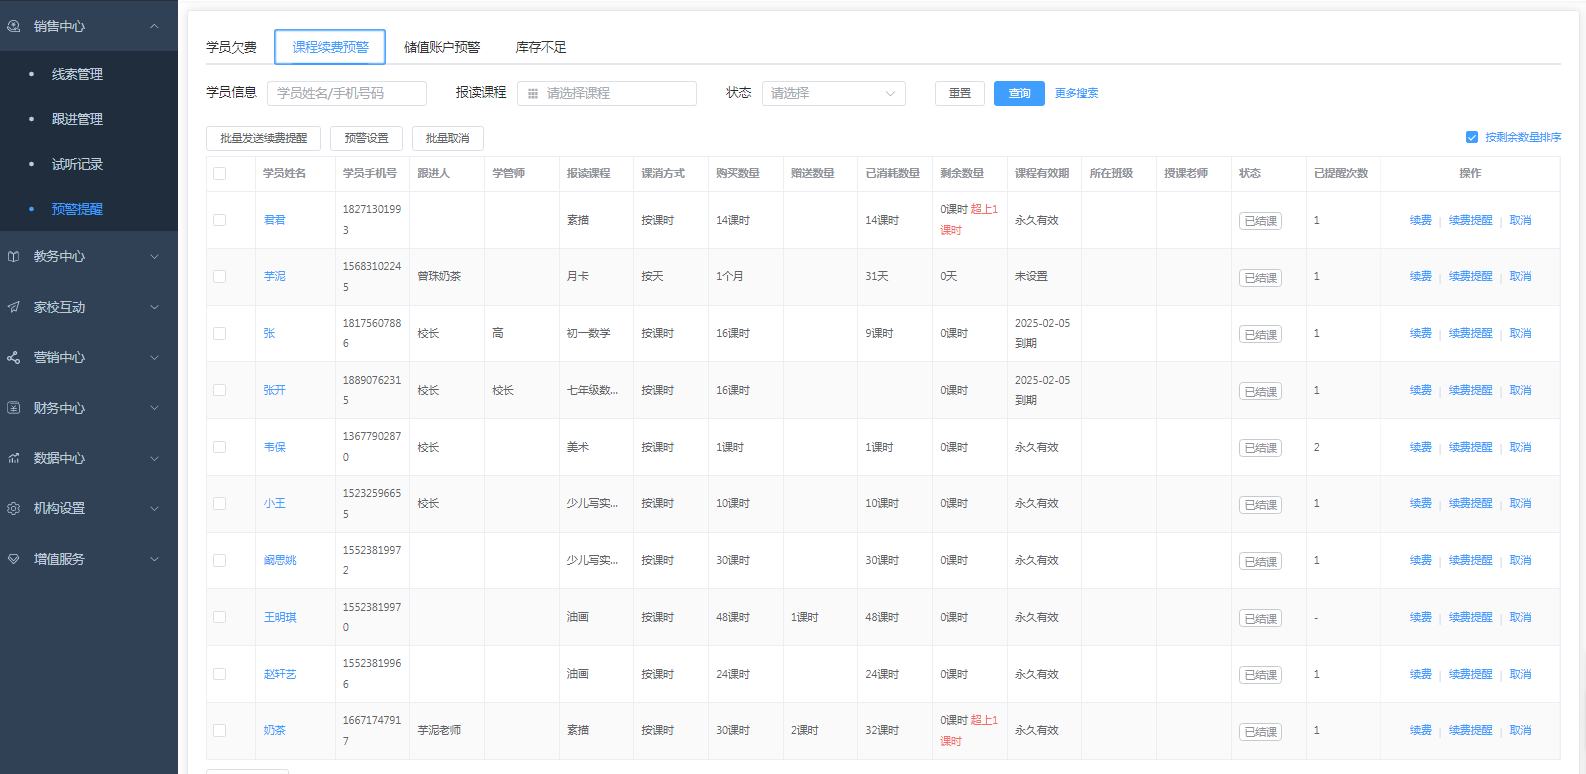This screenshot has height=774, width=1586.
Task: Toggle 按剩余数量排序 checkbox
Action: 1472,137
